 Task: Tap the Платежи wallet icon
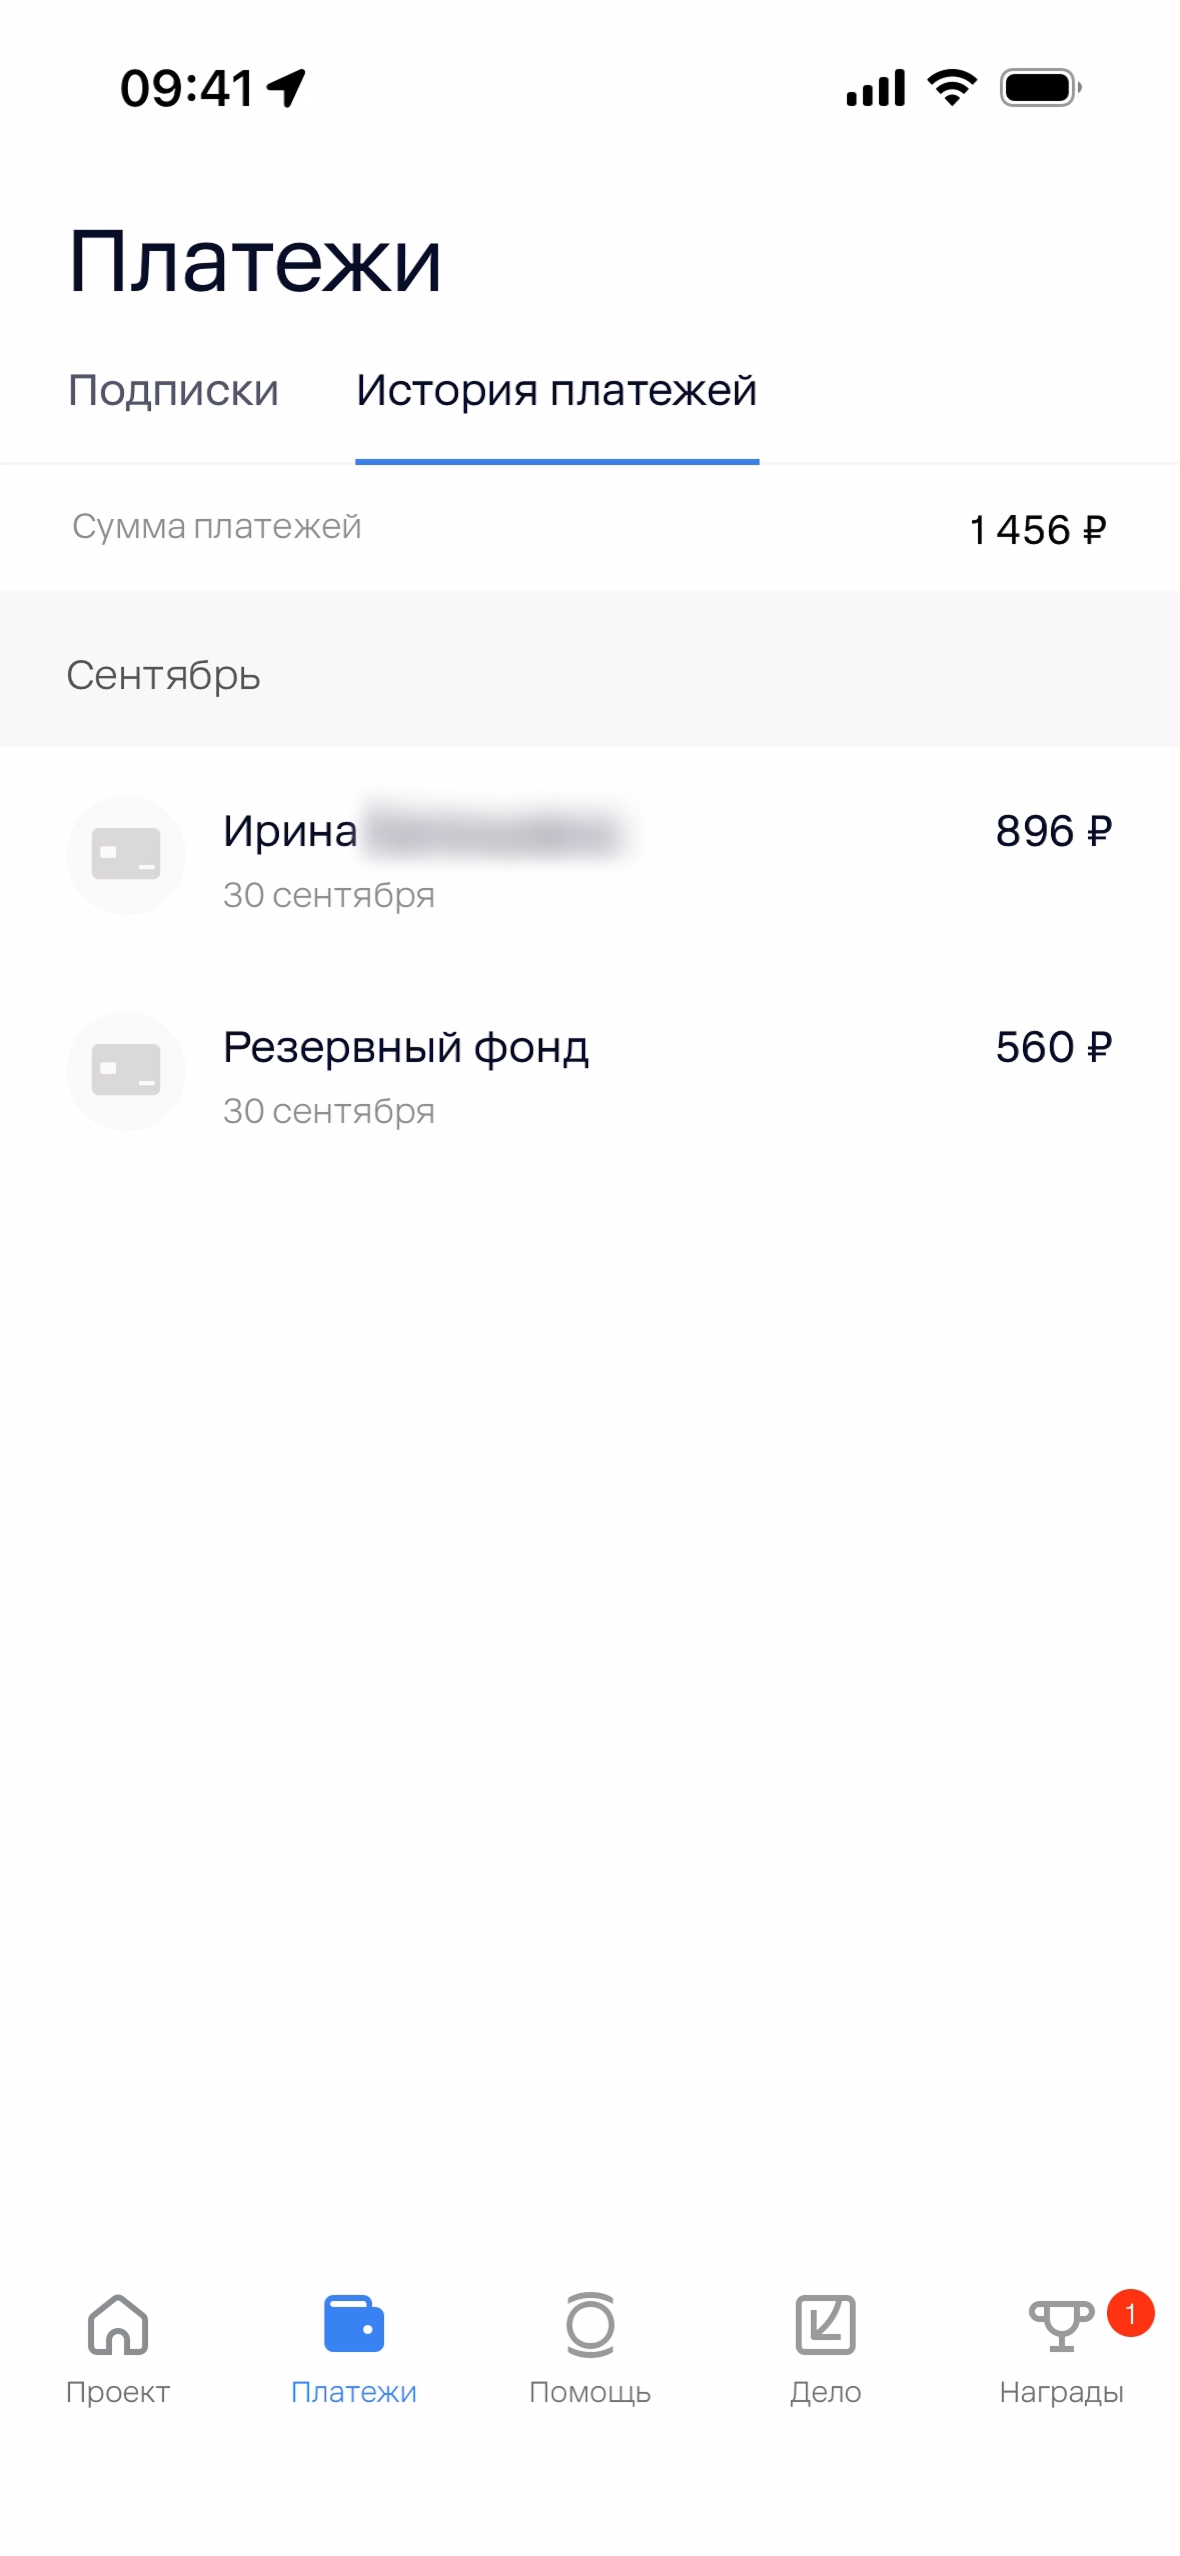(354, 2324)
